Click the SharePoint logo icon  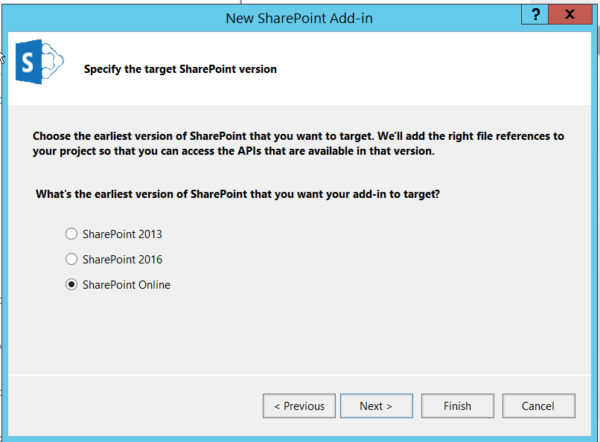[39, 67]
